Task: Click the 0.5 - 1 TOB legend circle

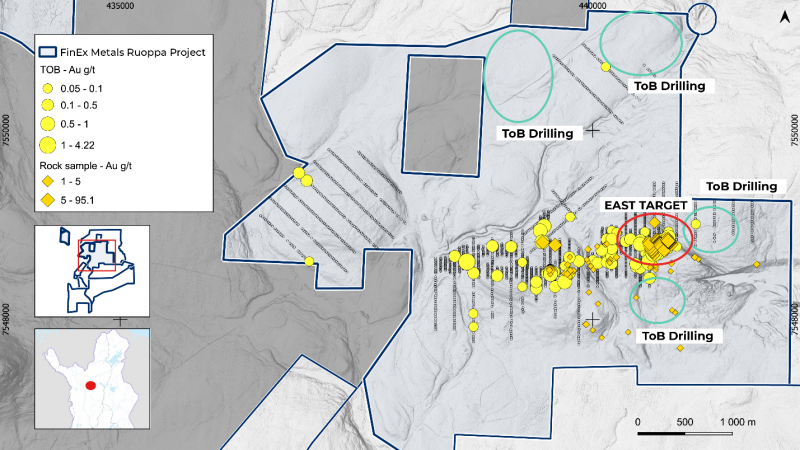Action: (47, 124)
